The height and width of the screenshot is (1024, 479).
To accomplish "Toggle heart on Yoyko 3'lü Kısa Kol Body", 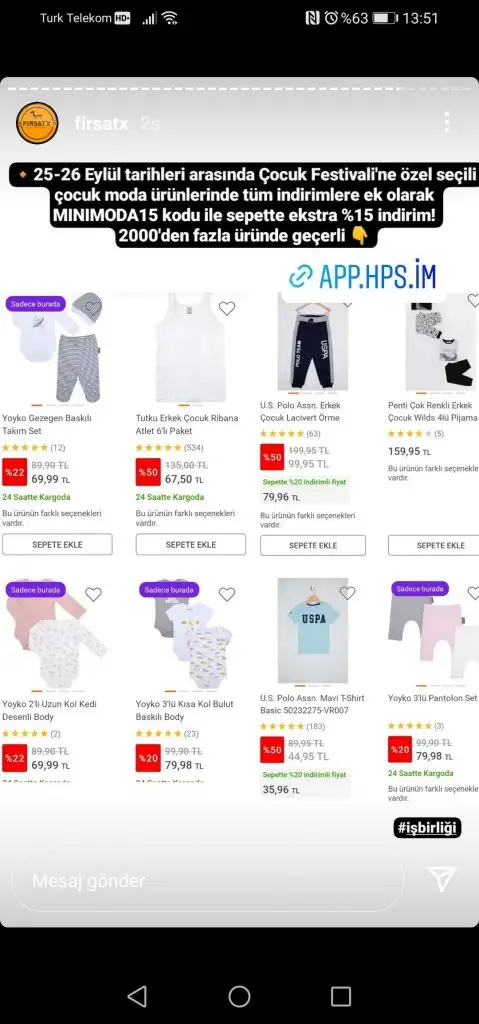I will 227,594.
